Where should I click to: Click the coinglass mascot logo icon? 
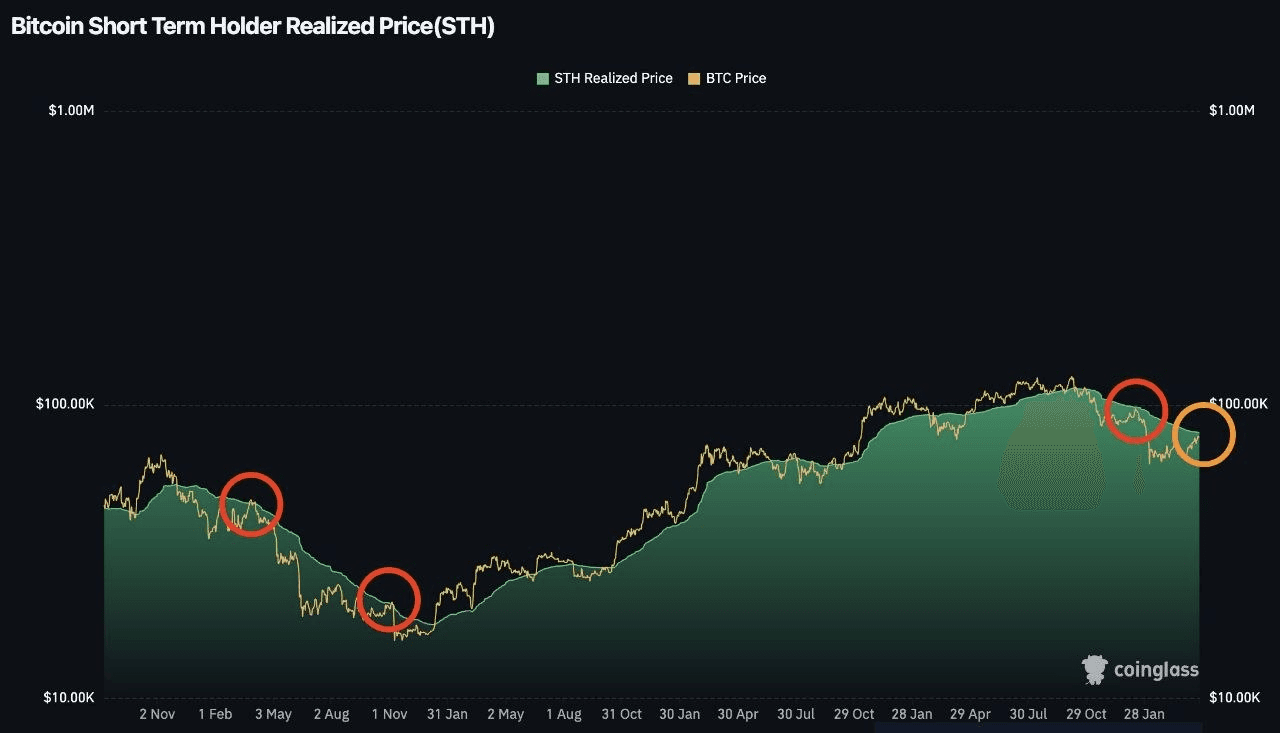point(1095,669)
